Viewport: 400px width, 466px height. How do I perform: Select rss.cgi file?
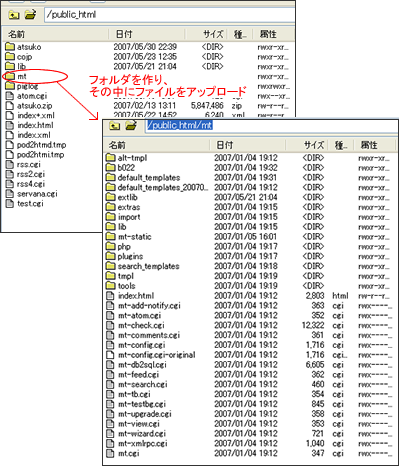24,165
